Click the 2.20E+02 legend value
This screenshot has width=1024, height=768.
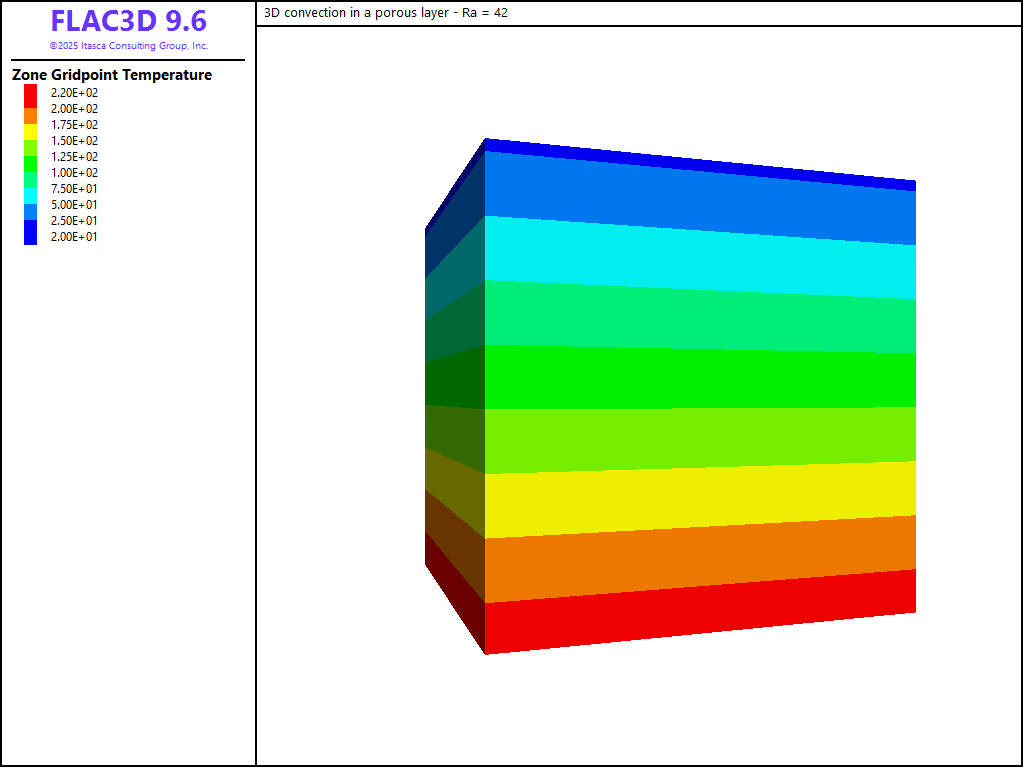click(75, 93)
